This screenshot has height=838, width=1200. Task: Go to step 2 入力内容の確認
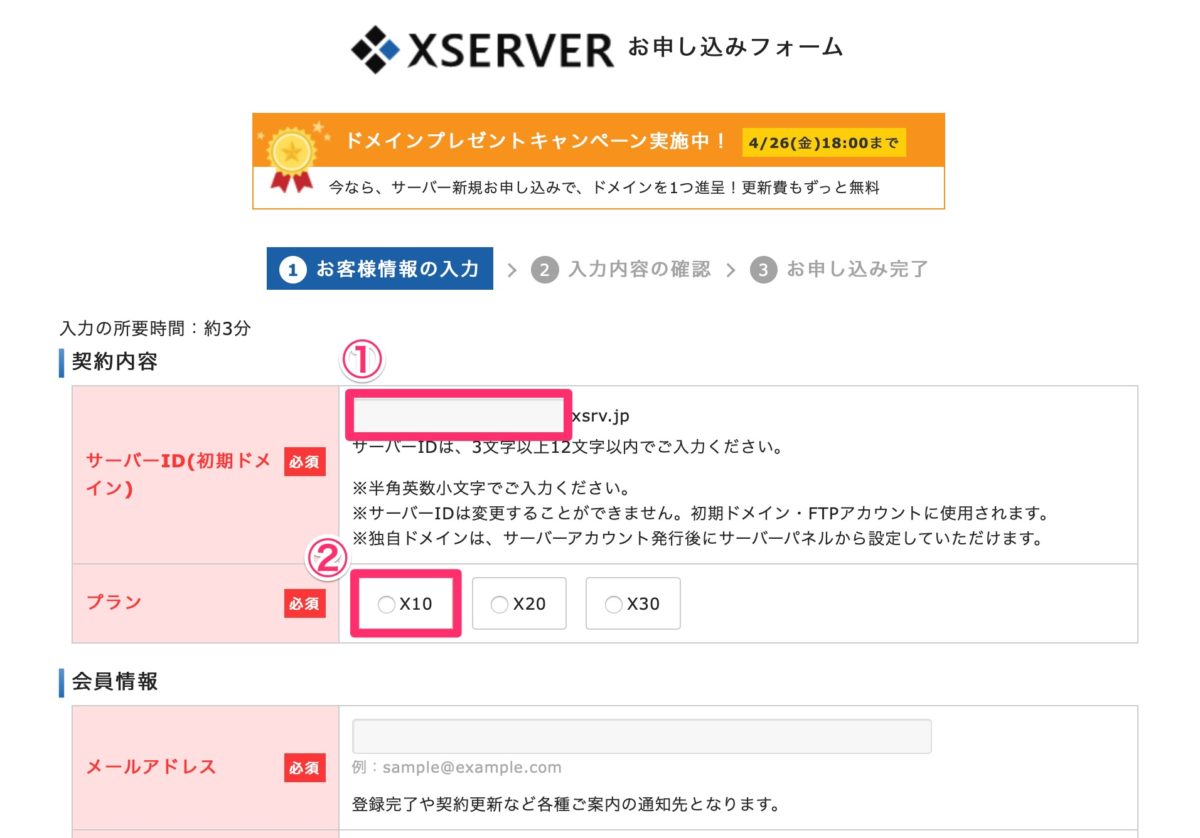(x=621, y=270)
